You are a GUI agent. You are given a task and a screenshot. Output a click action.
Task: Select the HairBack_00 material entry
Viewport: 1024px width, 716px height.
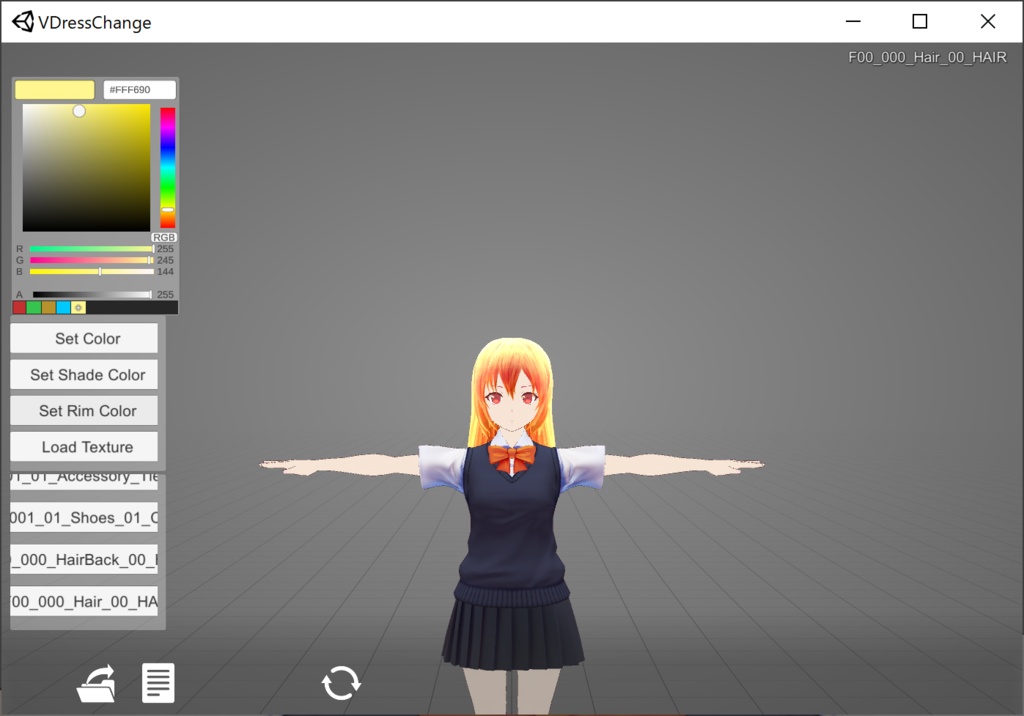83,559
